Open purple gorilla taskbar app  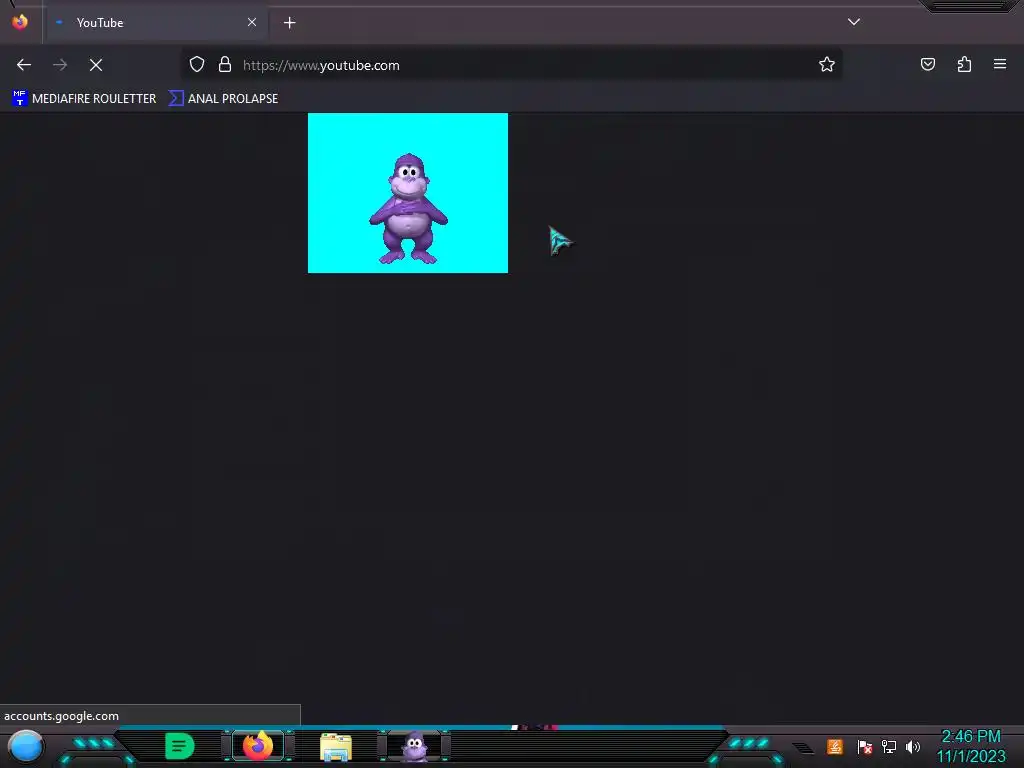pos(415,746)
